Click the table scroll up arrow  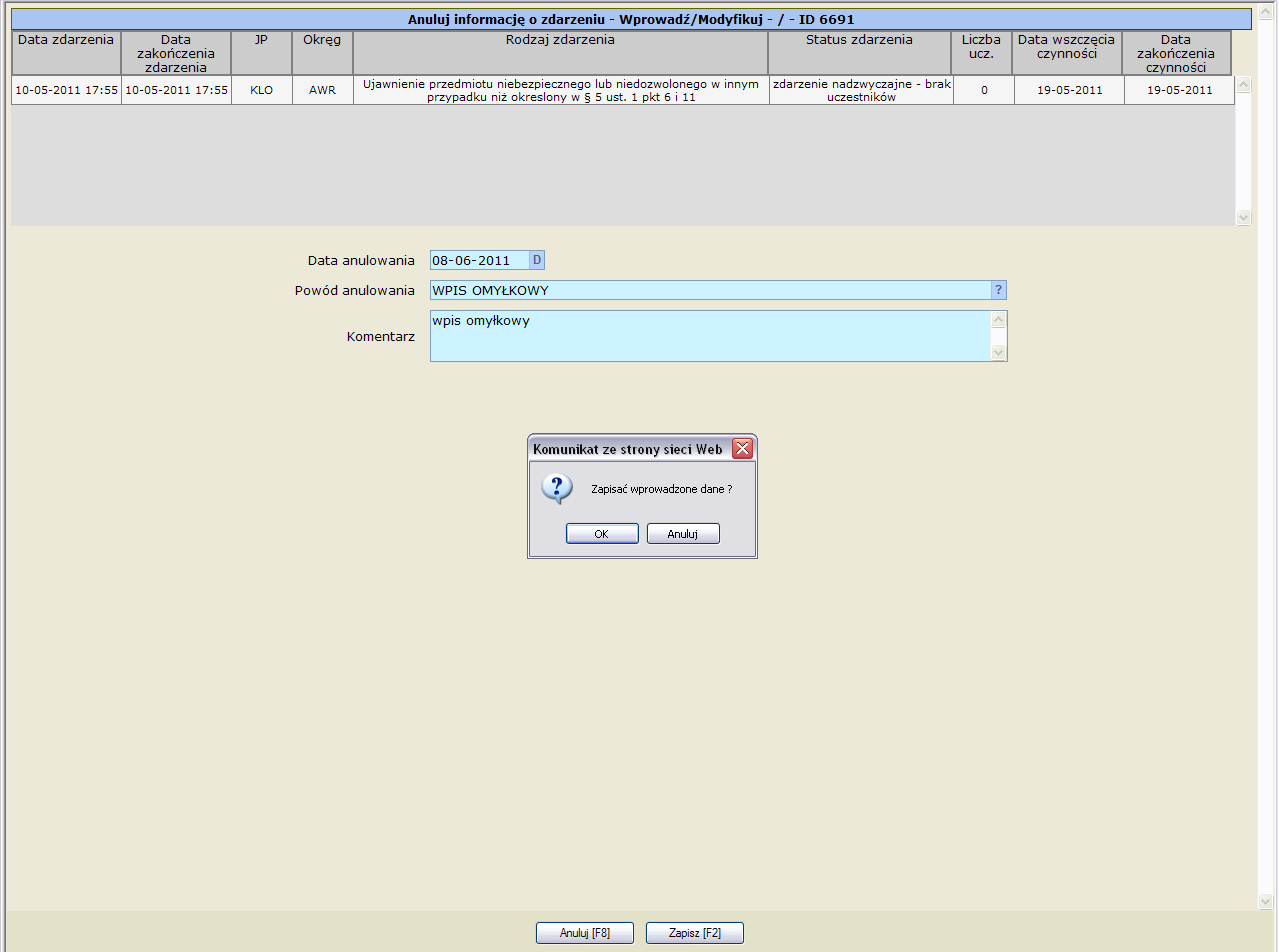coord(1243,85)
